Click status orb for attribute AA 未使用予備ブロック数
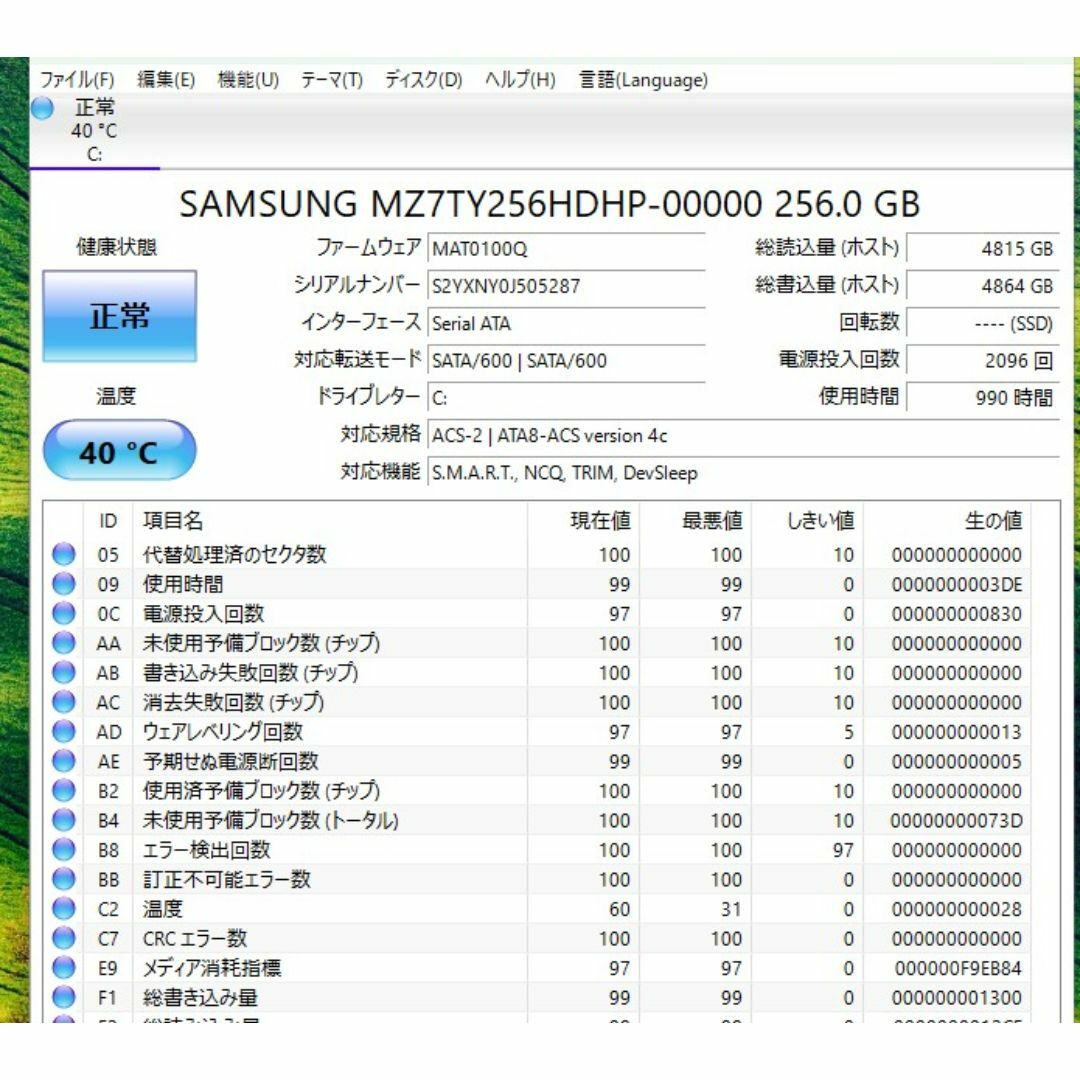1080x1080 pixels. (x=64, y=643)
